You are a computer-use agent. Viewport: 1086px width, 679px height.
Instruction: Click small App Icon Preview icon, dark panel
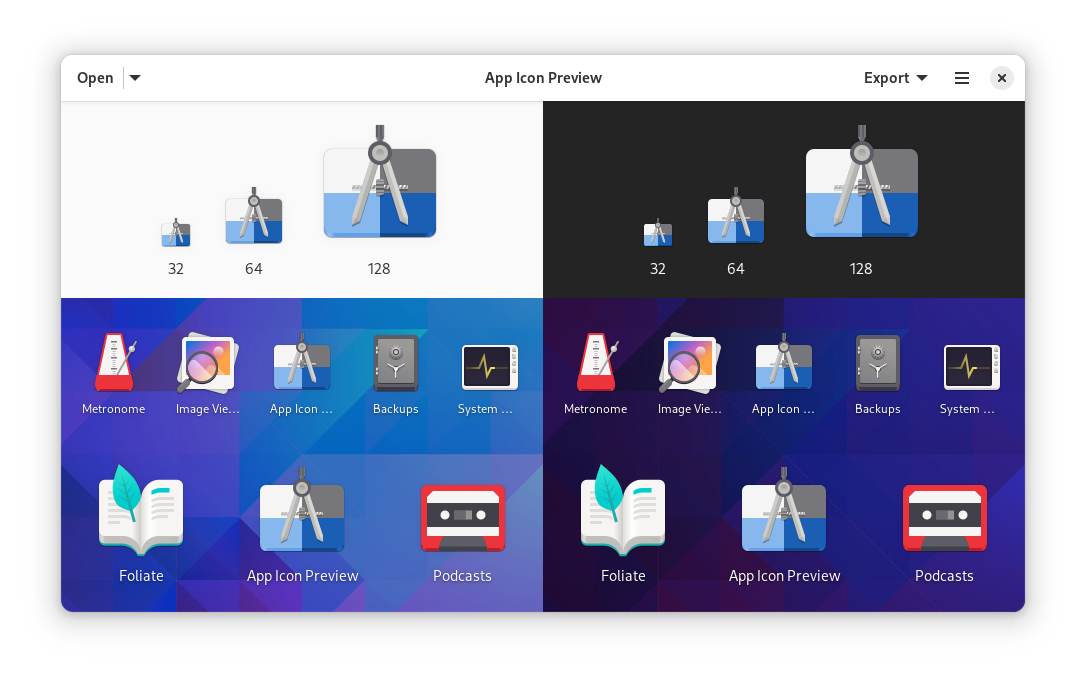pyautogui.click(x=783, y=362)
